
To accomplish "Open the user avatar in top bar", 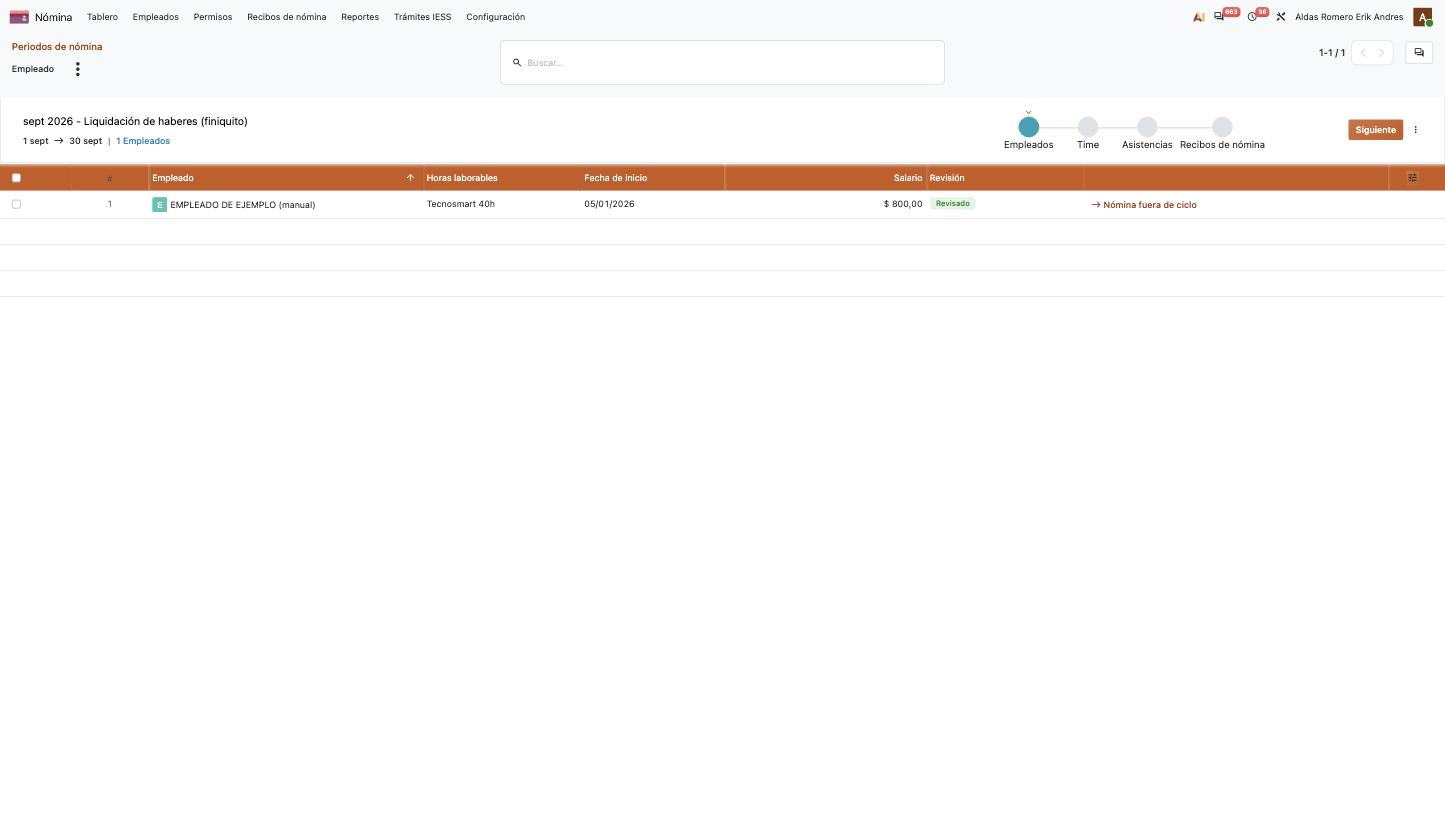I will [1422, 17].
